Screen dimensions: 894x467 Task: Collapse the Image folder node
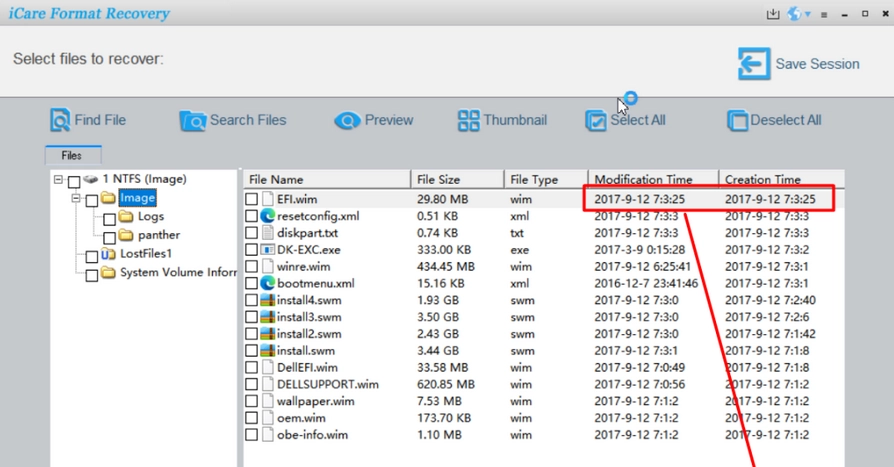pos(76,198)
